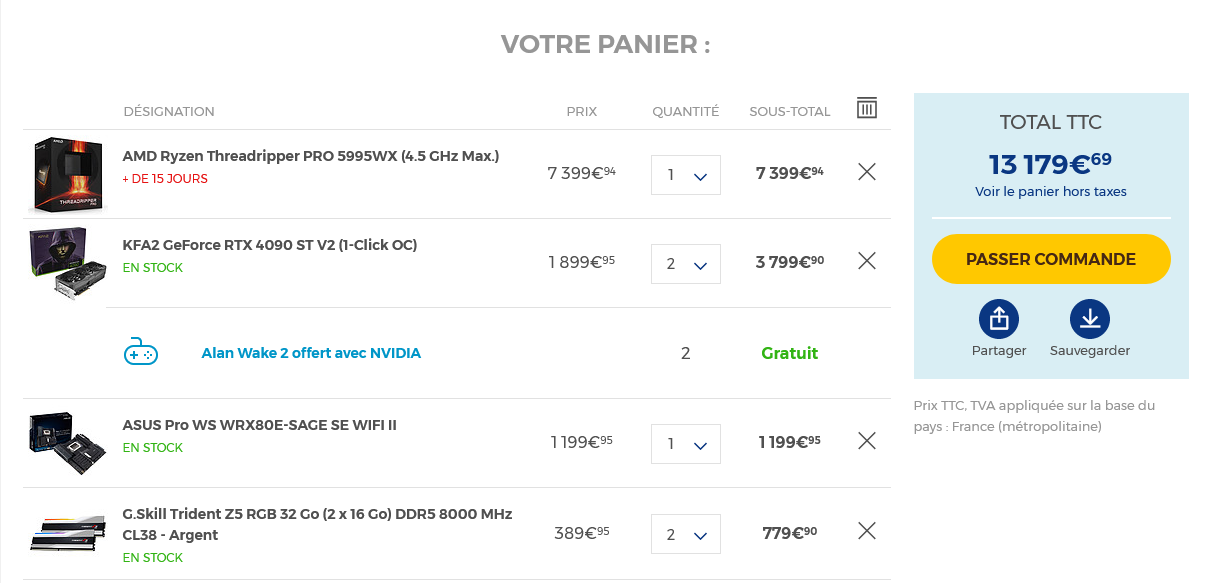Image resolution: width=1210 pixels, height=583 pixels.
Task: Expand quantity selector for ASUS motherboard
Action: pyautogui.click(x=686, y=444)
